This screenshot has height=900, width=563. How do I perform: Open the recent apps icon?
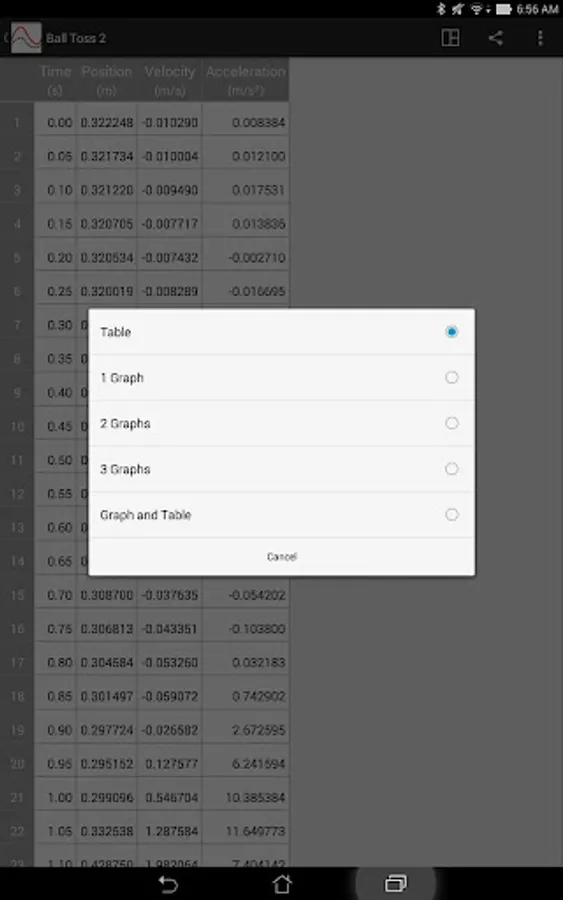tap(395, 883)
